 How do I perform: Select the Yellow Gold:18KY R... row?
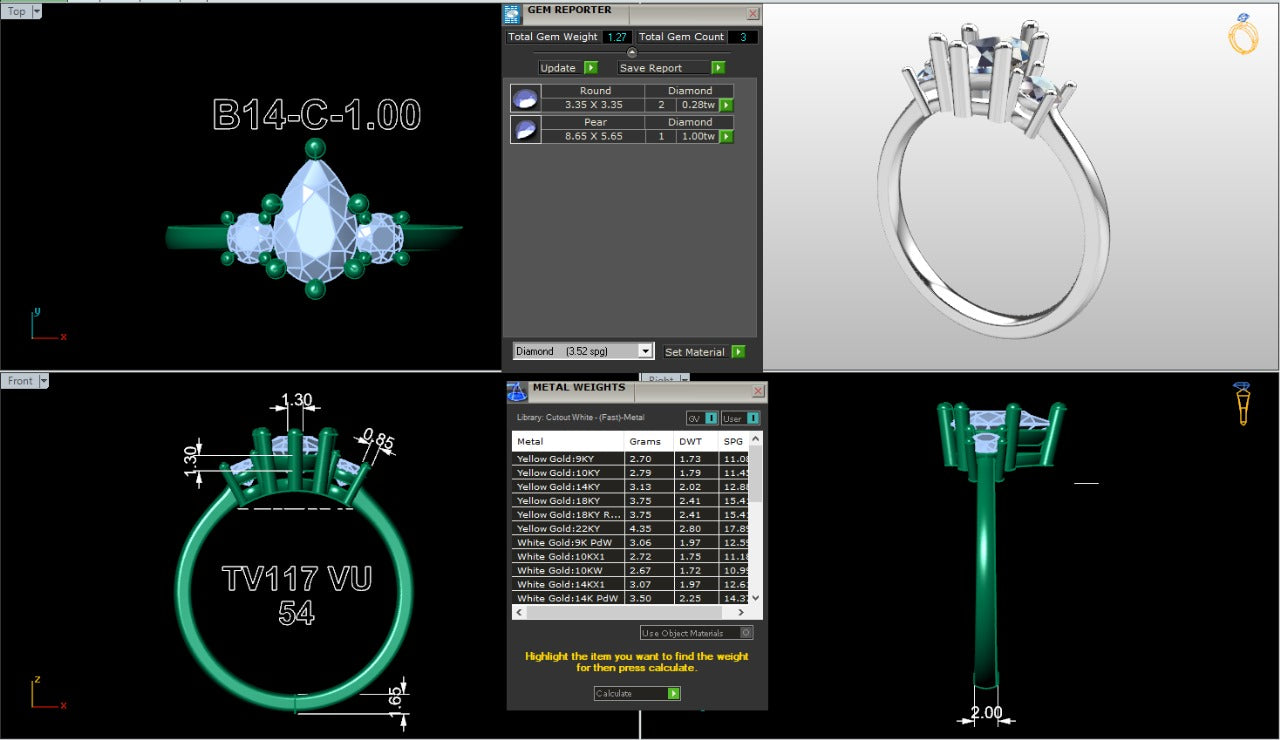pos(630,514)
